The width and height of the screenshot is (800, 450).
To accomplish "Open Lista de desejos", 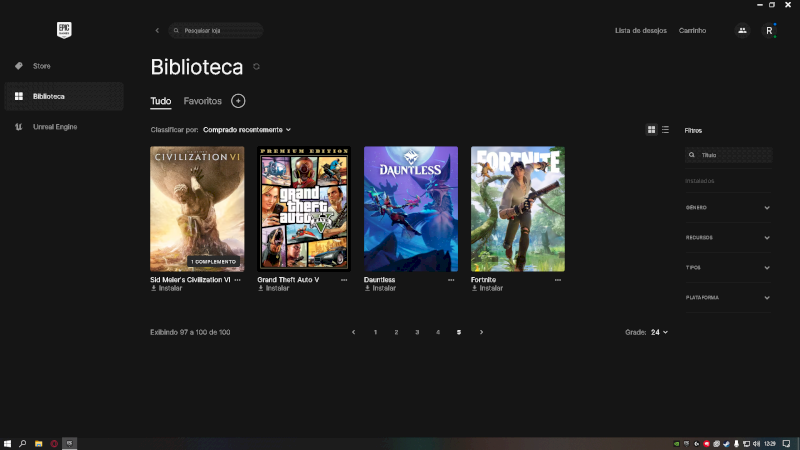I will coord(640,31).
